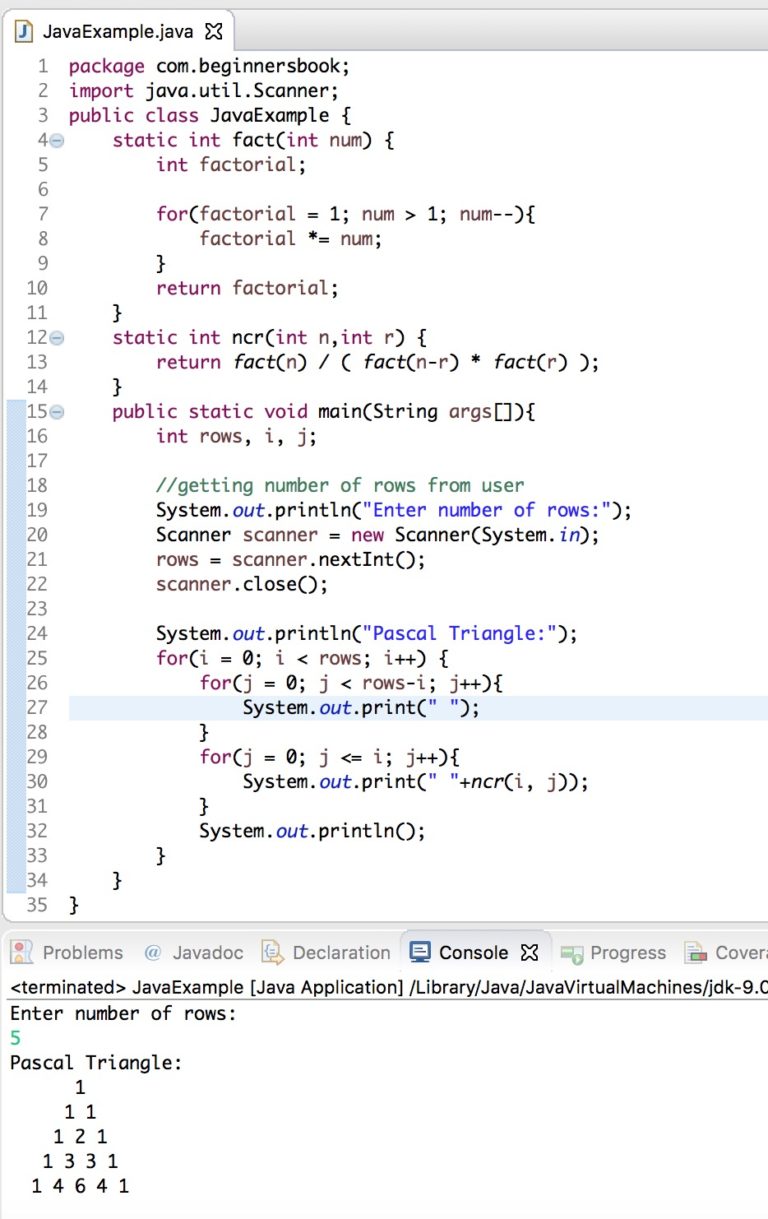Click console output row "1 2 1"
This screenshot has height=1219, width=768.
(80, 1137)
